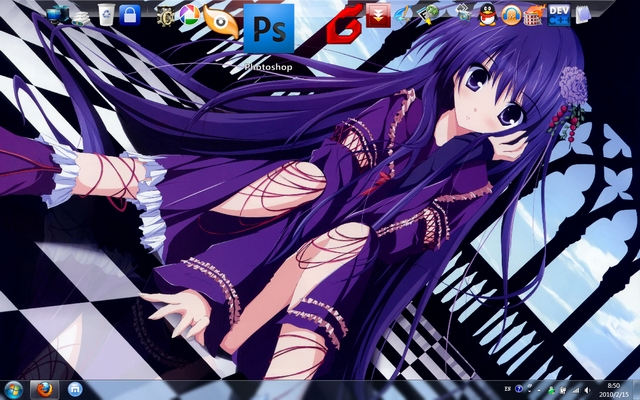Image resolution: width=640 pixels, height=400 pixels.
Task: Open the orange headphones music player
Action: point(511,15)
